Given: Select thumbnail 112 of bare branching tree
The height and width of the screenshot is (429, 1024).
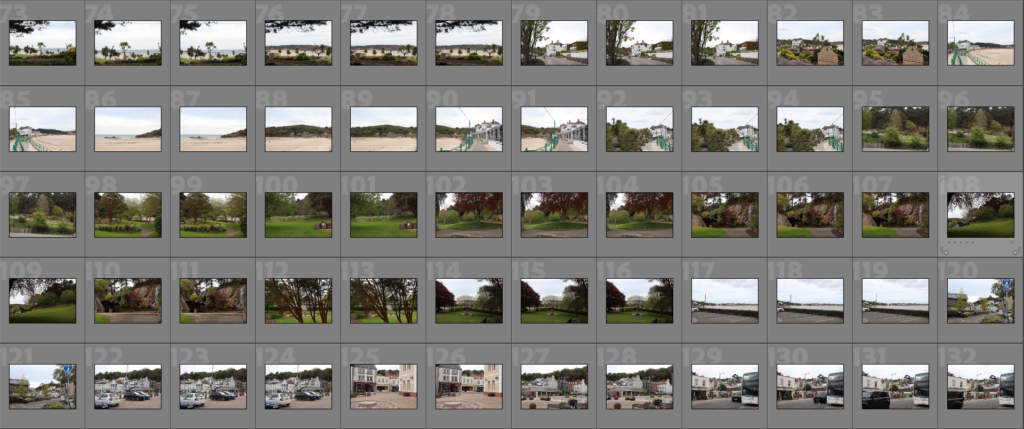Looking at the screenshot, I should click(x=298, y=300).
